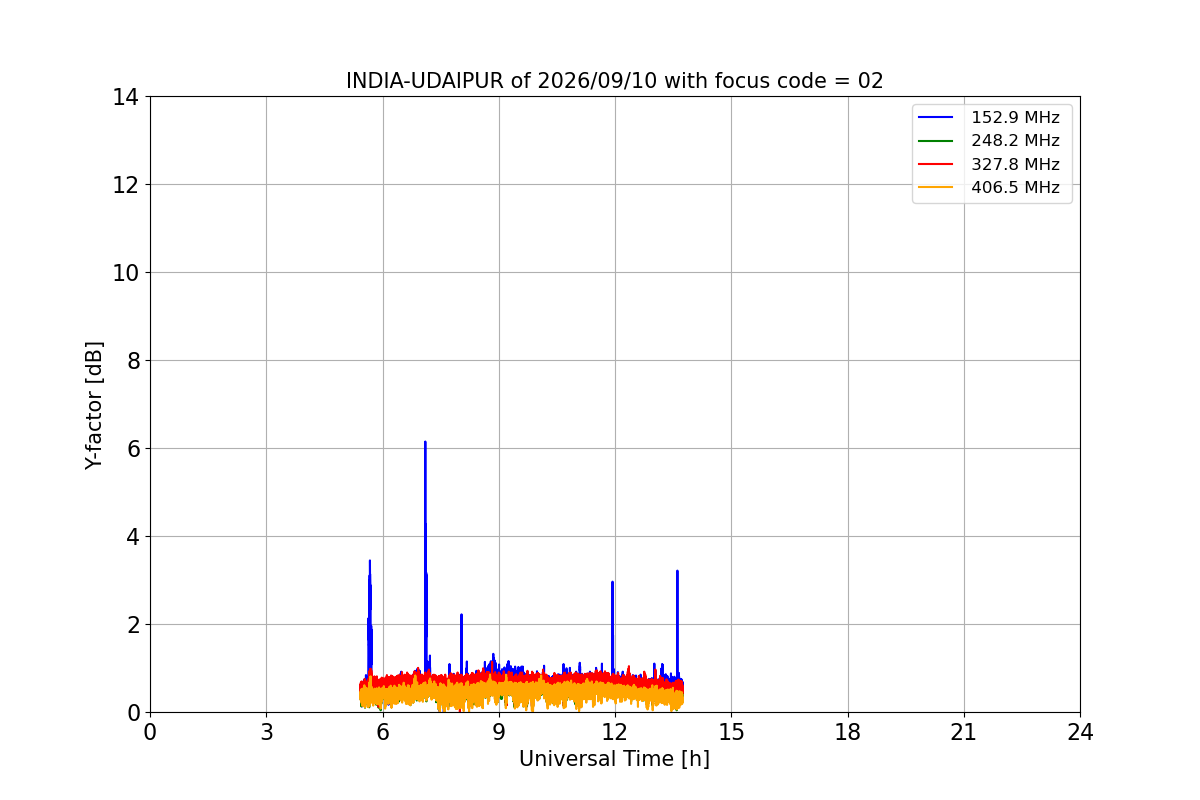
Task: Click the orange 406.5 MHz legend line
Action: [938, 187]
